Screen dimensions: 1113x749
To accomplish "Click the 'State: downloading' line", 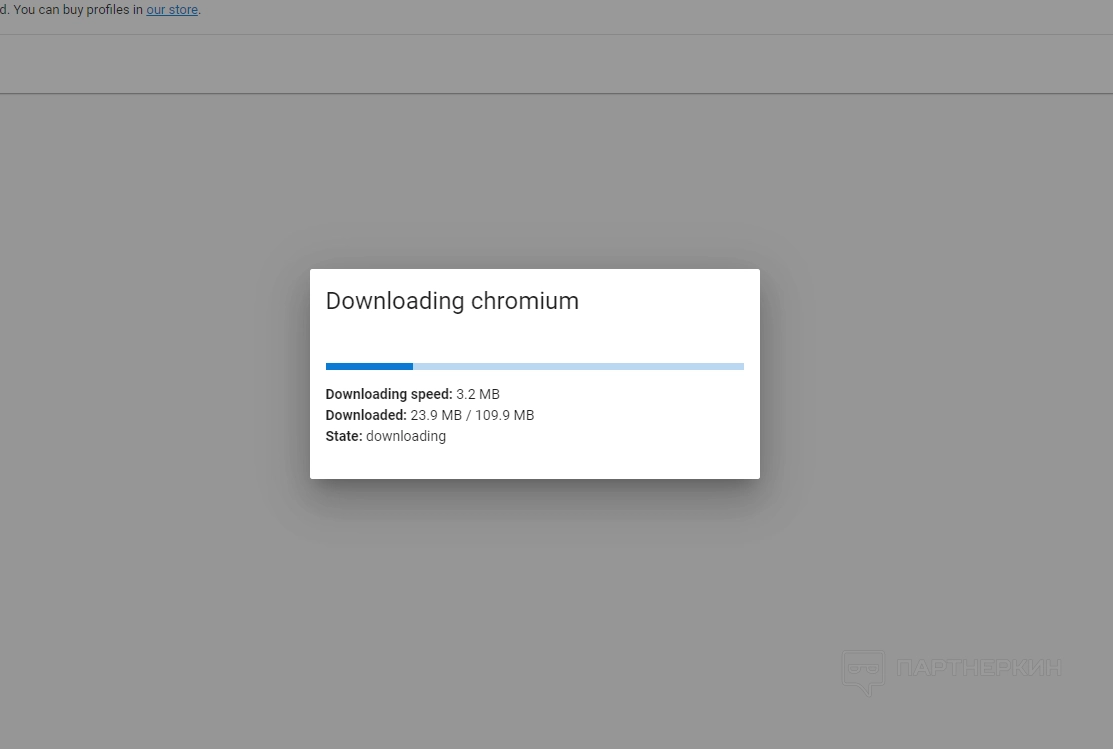I will point(385,436).
